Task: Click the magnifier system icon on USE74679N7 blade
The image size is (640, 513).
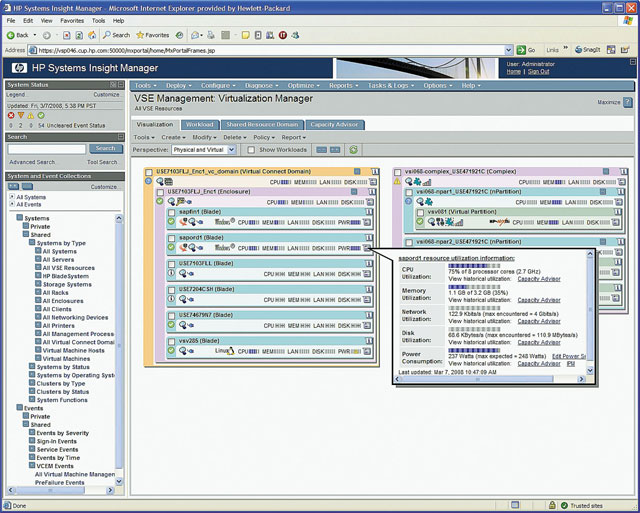Action: coord(182,325)
